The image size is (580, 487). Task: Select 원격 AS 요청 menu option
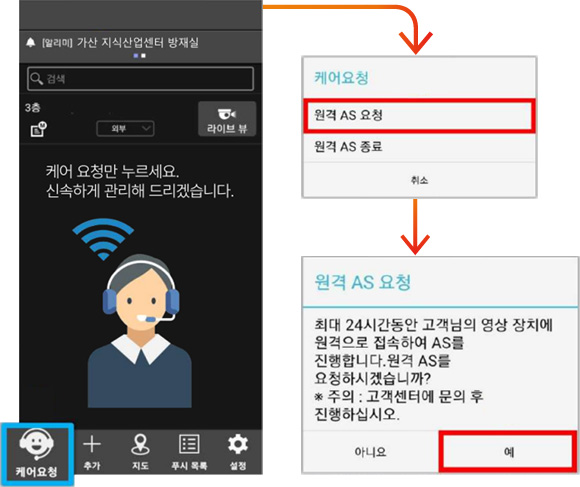coord(419,115)
